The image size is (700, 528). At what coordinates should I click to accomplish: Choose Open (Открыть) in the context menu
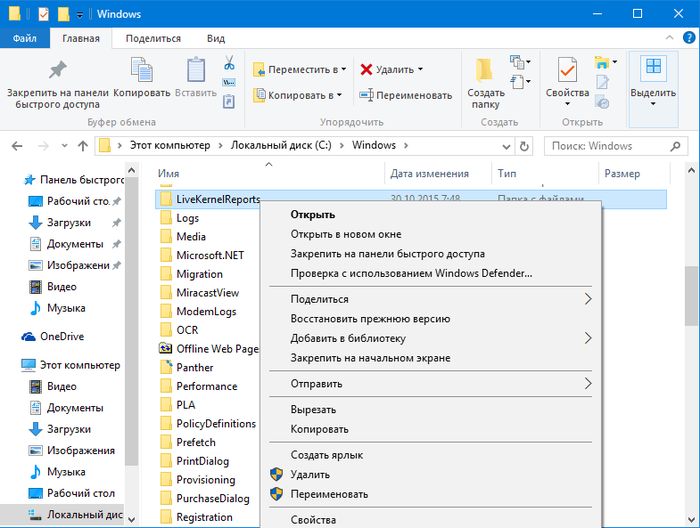coord(312,214)
